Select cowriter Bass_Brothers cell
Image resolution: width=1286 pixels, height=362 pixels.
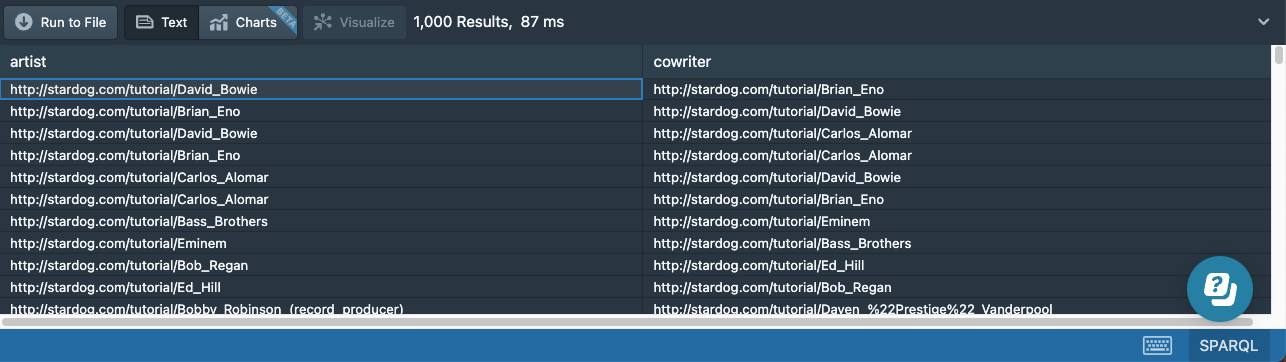click(x=957, y=243)
